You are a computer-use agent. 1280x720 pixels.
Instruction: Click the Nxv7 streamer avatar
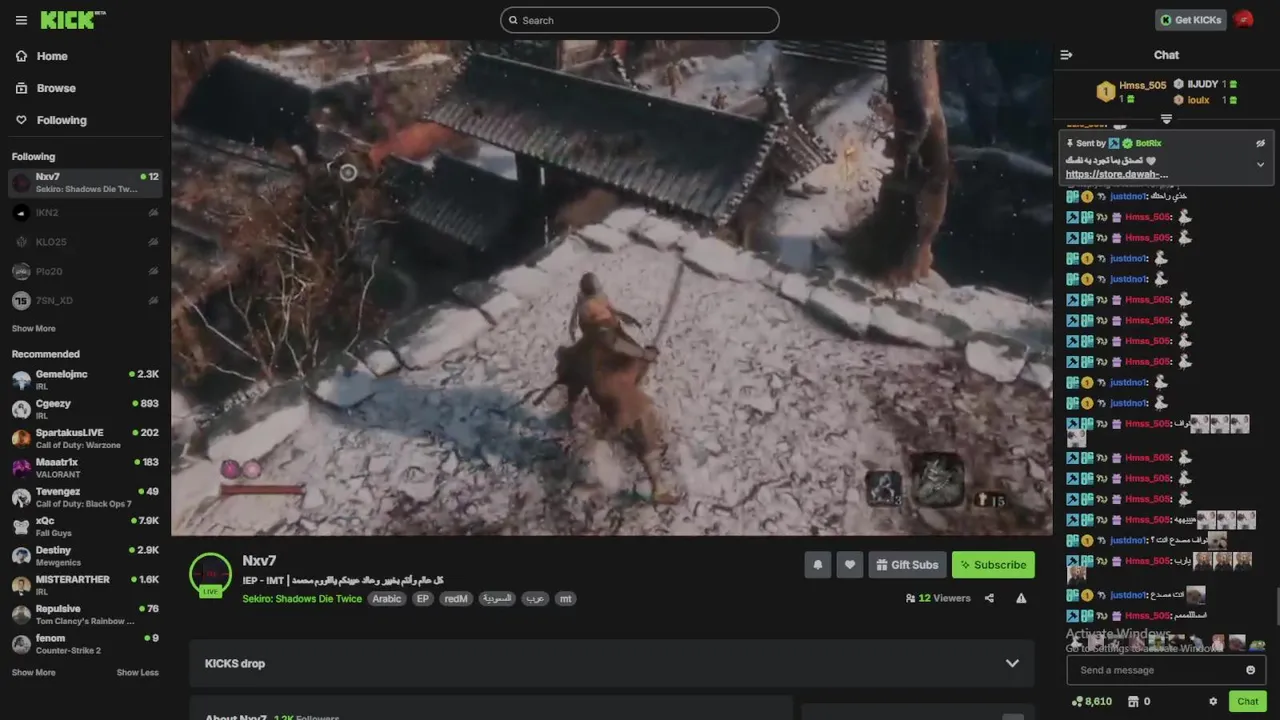pos(210,574)
